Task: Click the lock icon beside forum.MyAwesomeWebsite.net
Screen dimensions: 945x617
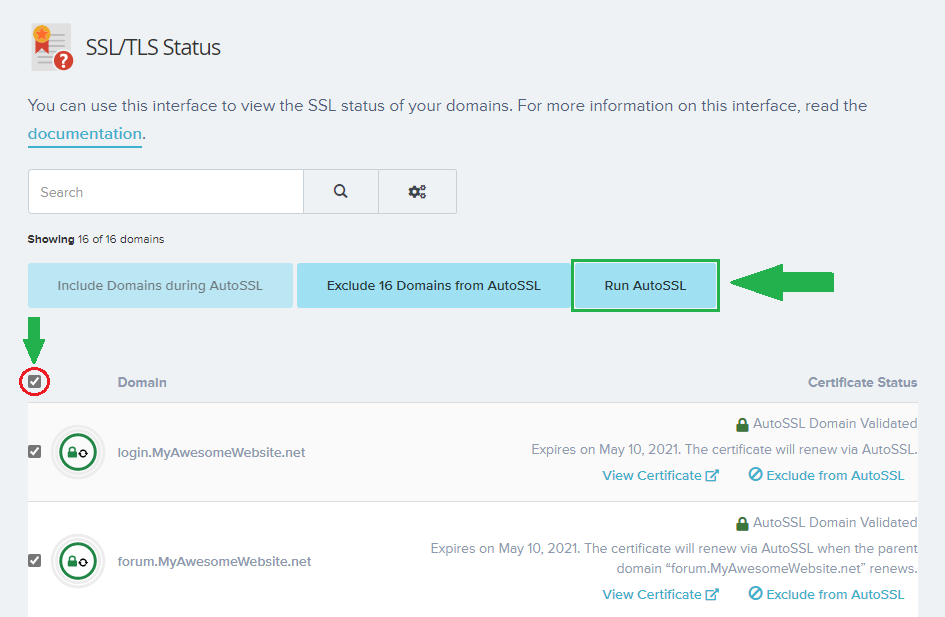Action: (x=77, y=561)
